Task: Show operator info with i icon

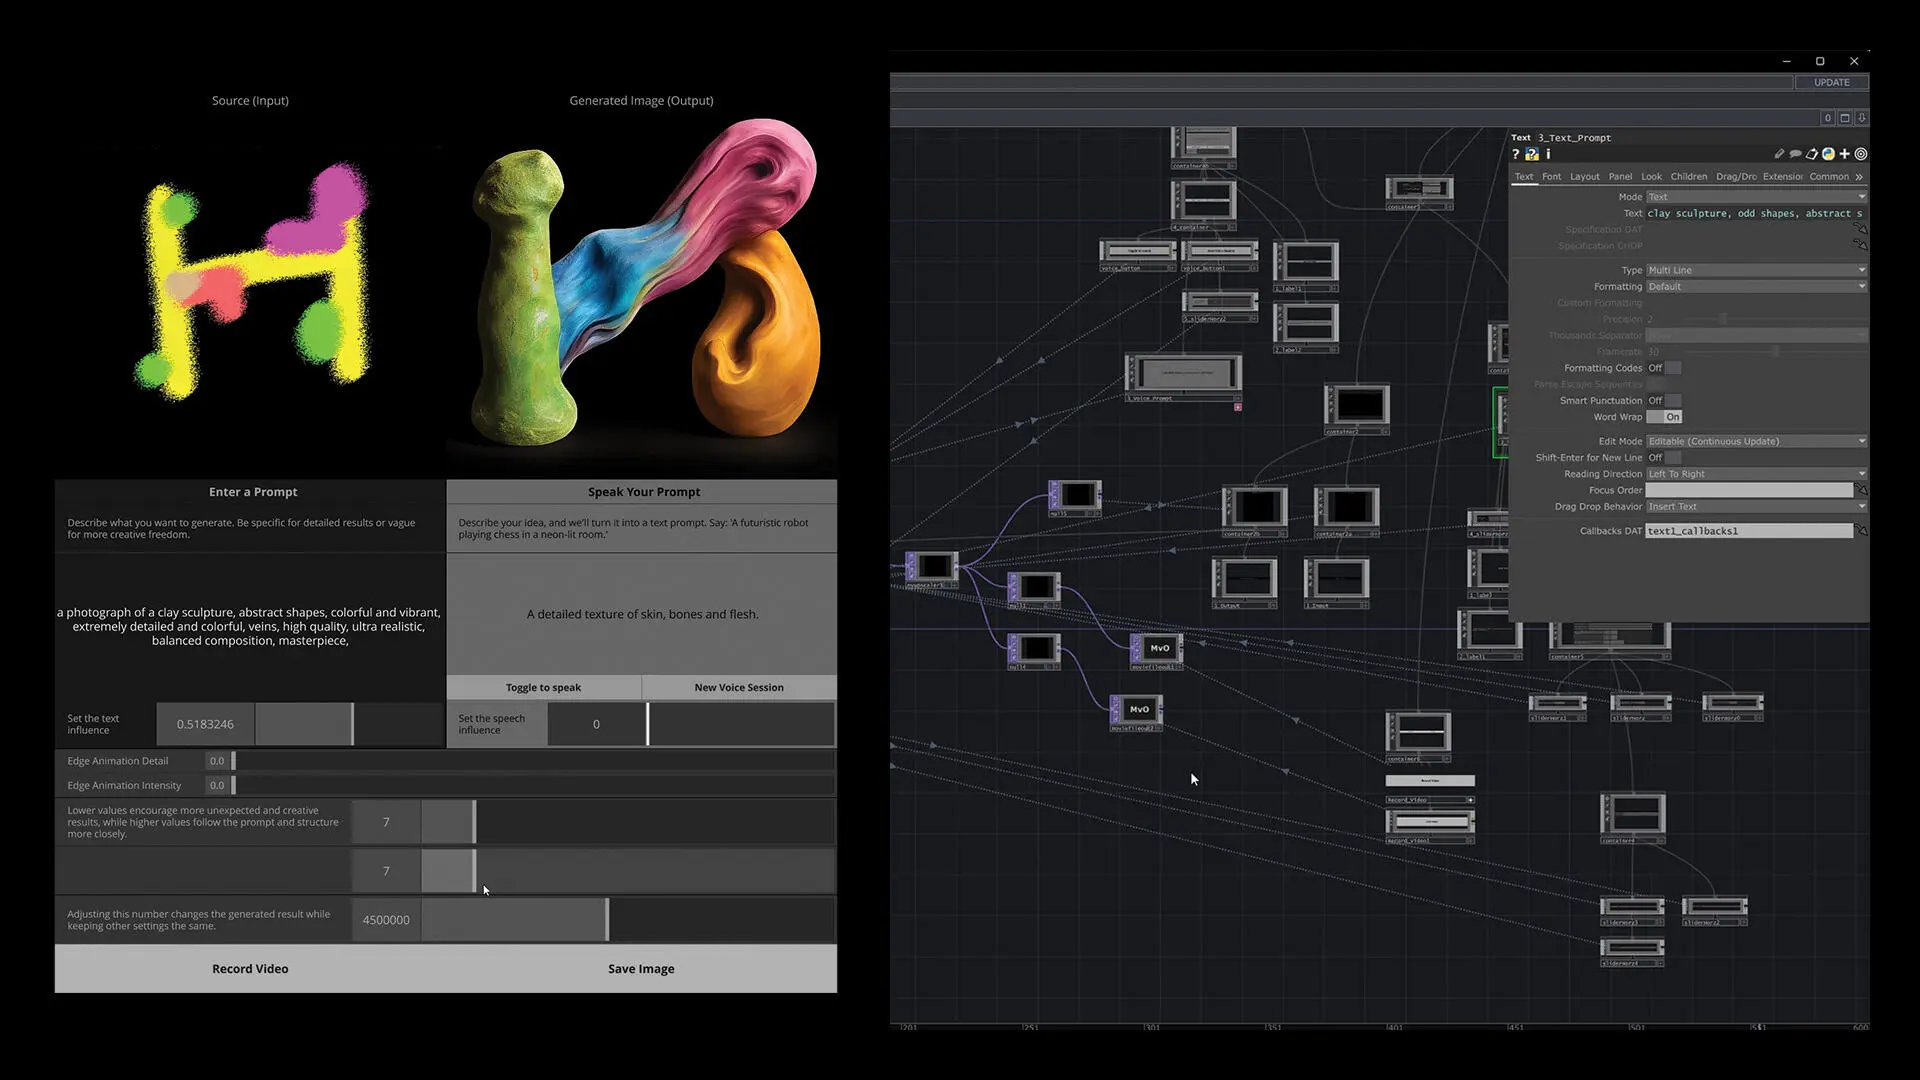Action: point(1548,154)
